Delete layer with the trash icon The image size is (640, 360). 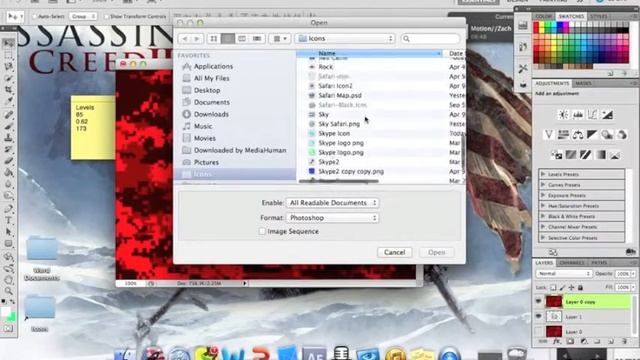coord(625,342)
